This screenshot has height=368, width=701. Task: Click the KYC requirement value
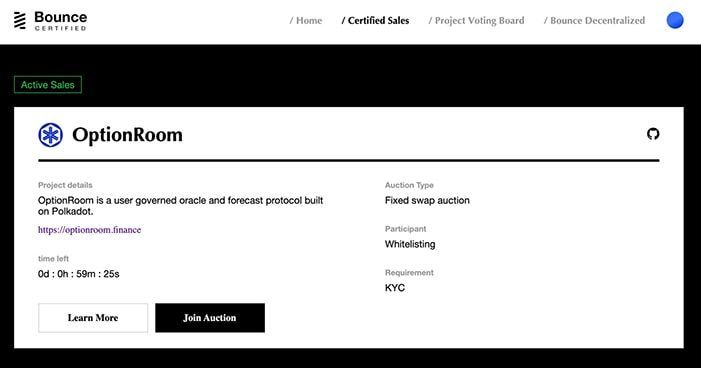(395, 288)
